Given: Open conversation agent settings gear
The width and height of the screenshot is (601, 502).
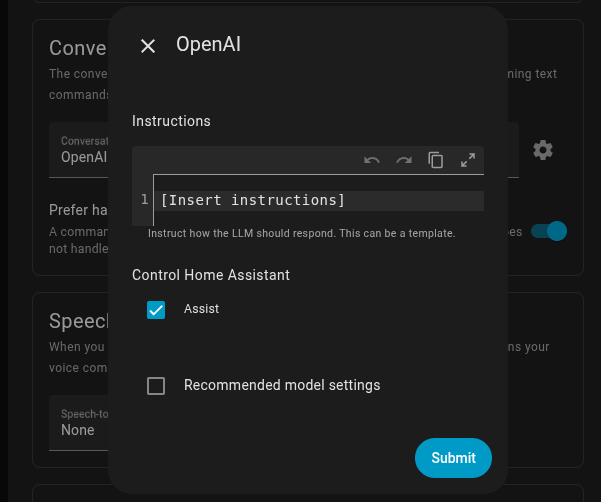Looking at the screenshot, I should (543, 150).
